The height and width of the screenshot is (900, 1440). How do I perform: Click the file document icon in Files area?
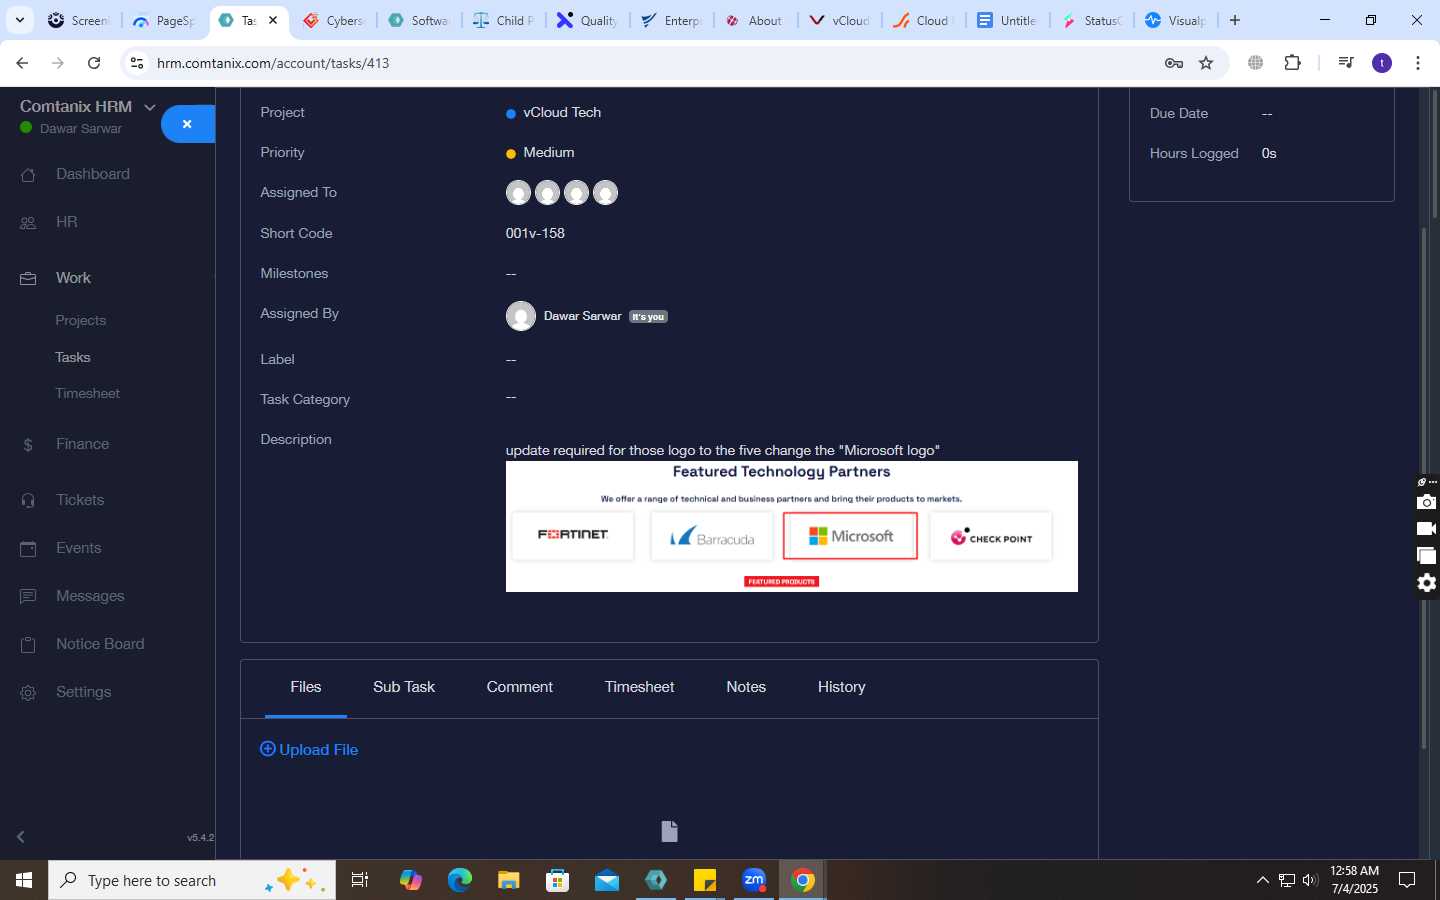tap(670, 831)
